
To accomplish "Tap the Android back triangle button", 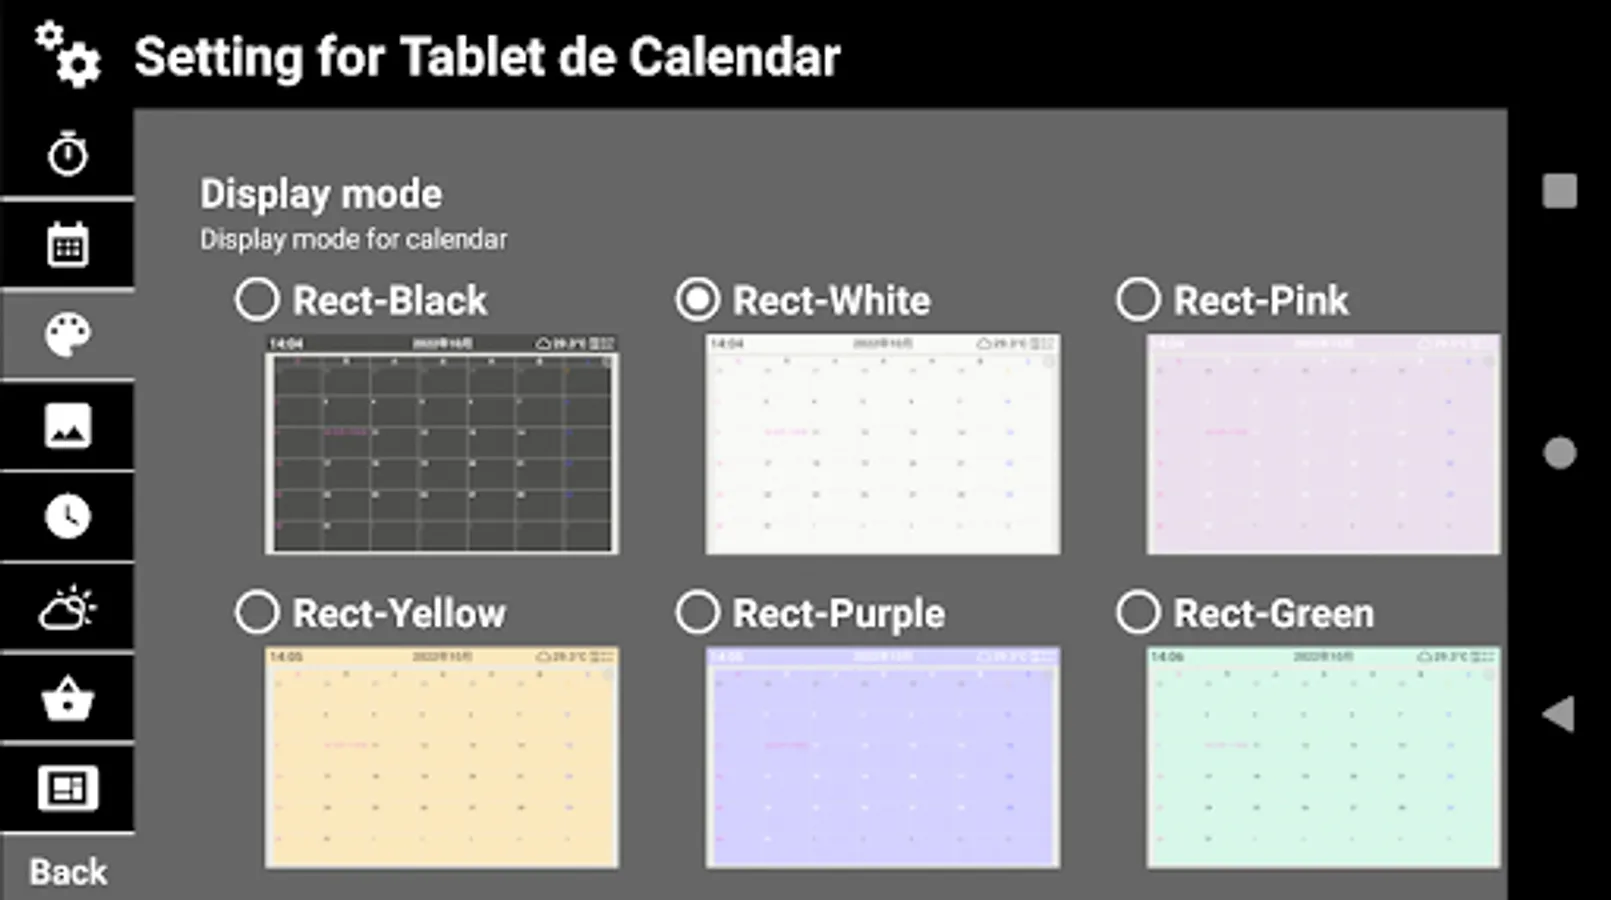I will [x=1558, y=712].
